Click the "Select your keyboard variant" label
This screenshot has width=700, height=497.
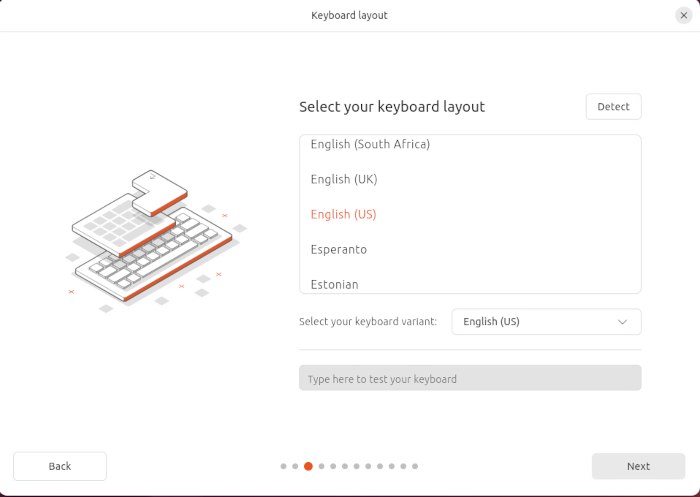point(368,322)
